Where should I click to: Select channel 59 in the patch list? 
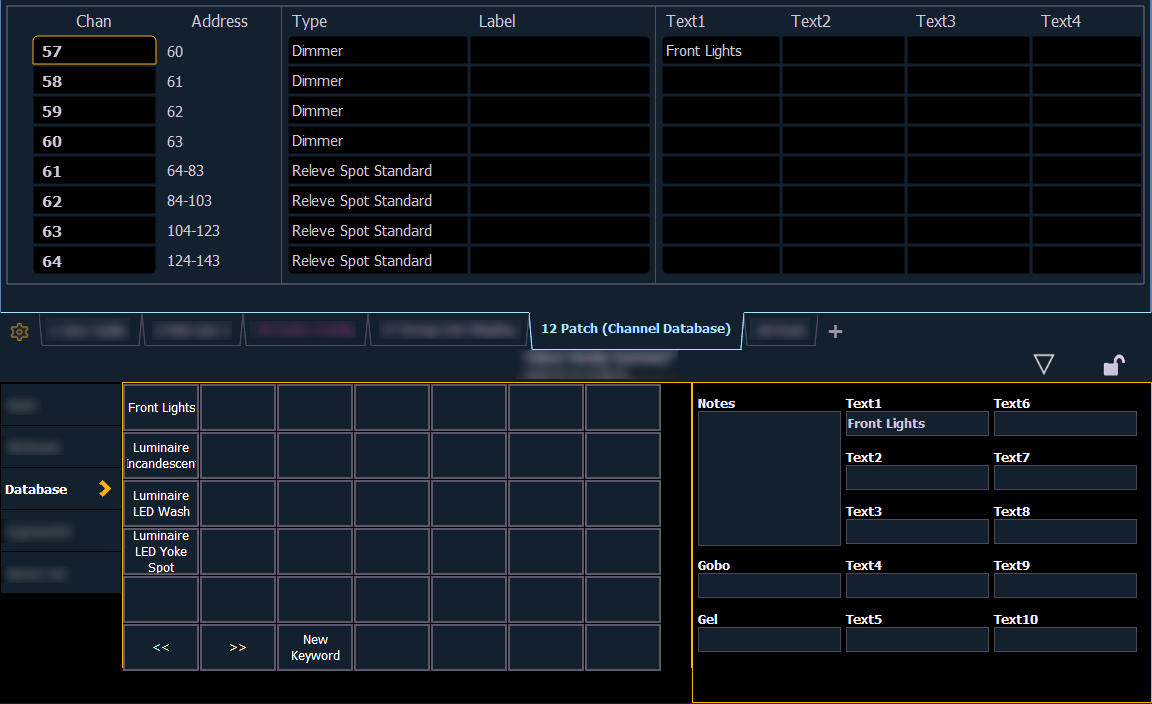point(94,112)
